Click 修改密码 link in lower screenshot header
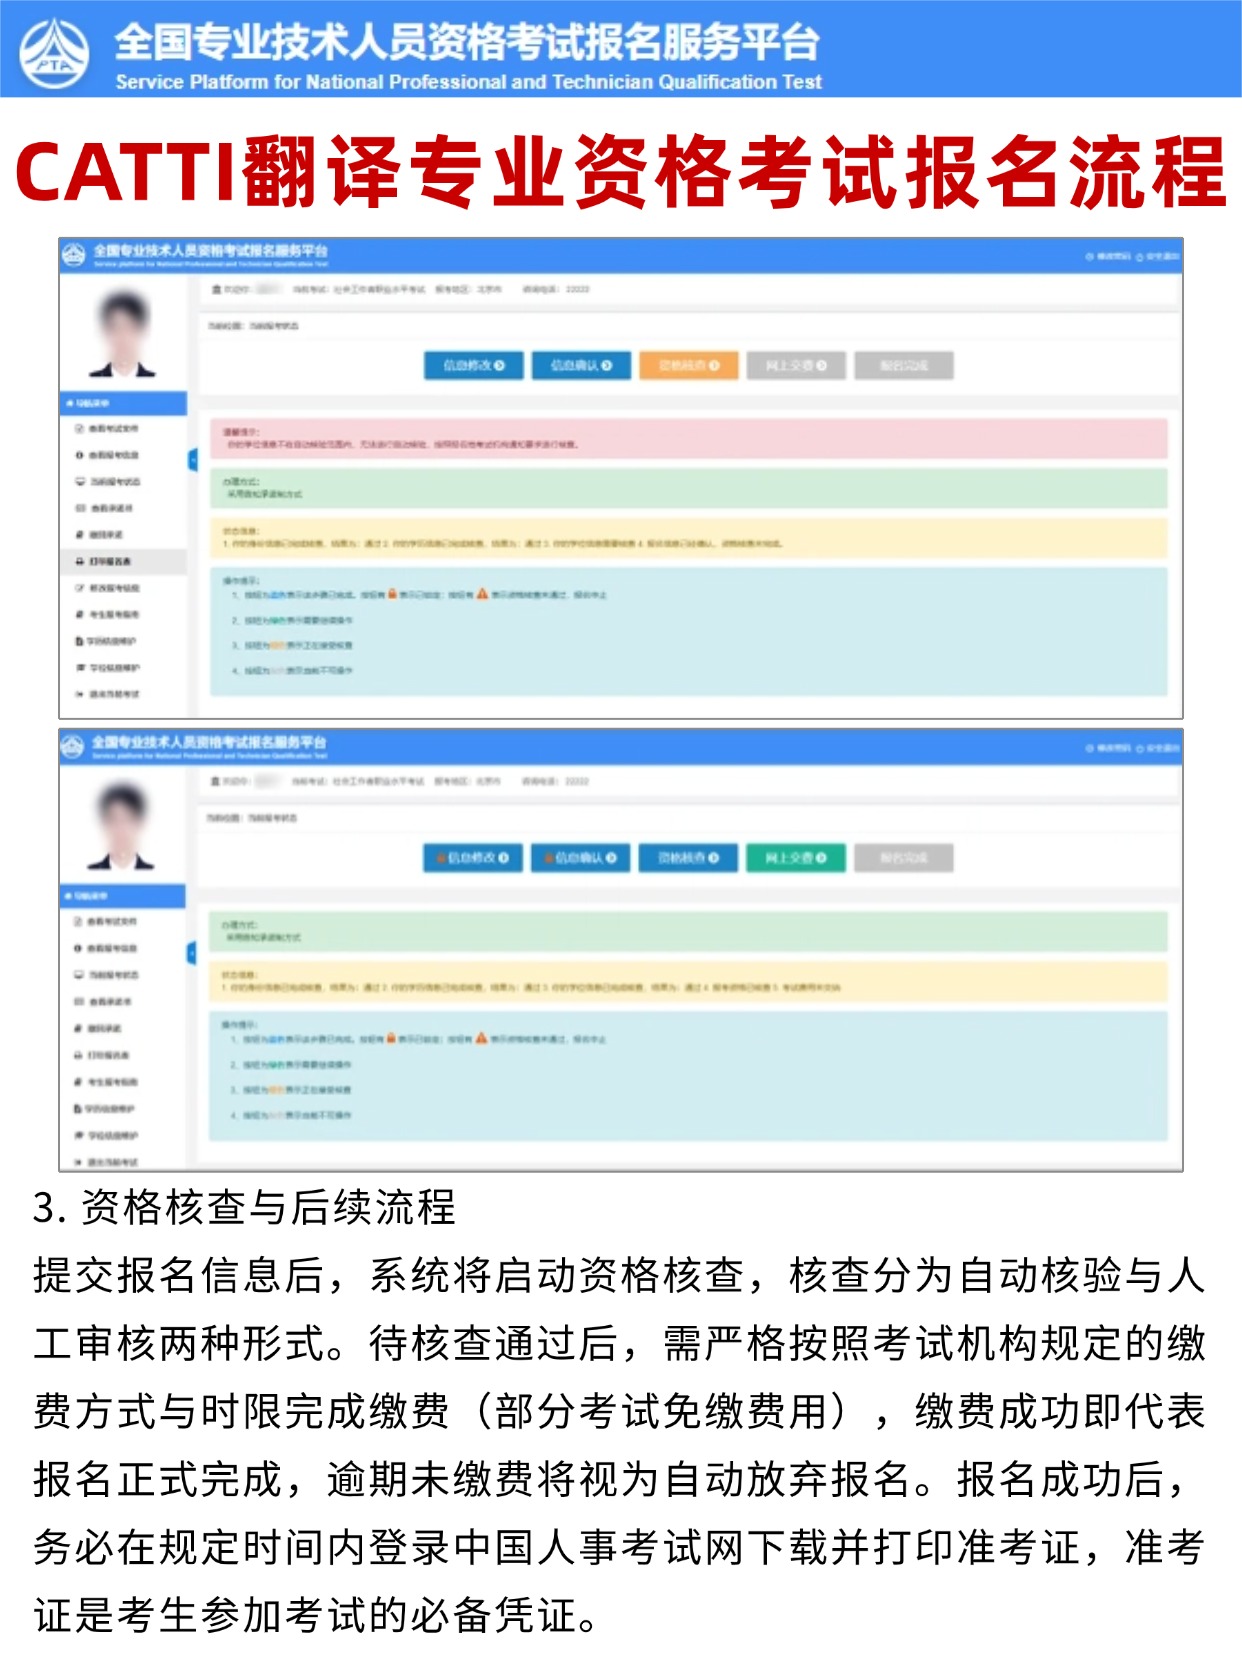1242x1656 pixels. tap(1110, 749)
